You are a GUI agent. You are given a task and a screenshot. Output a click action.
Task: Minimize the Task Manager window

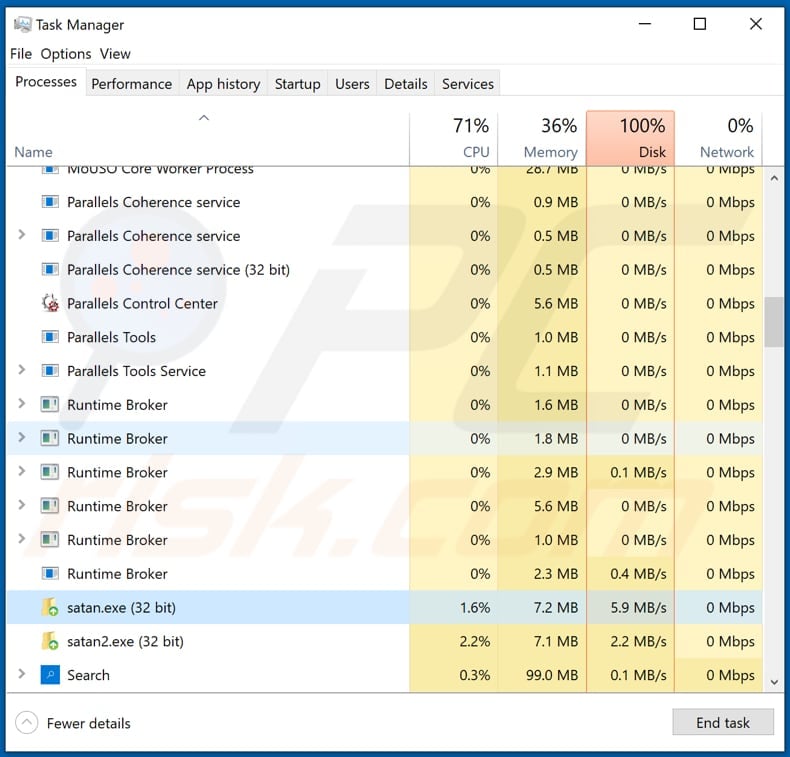click(x=645, y=24)
